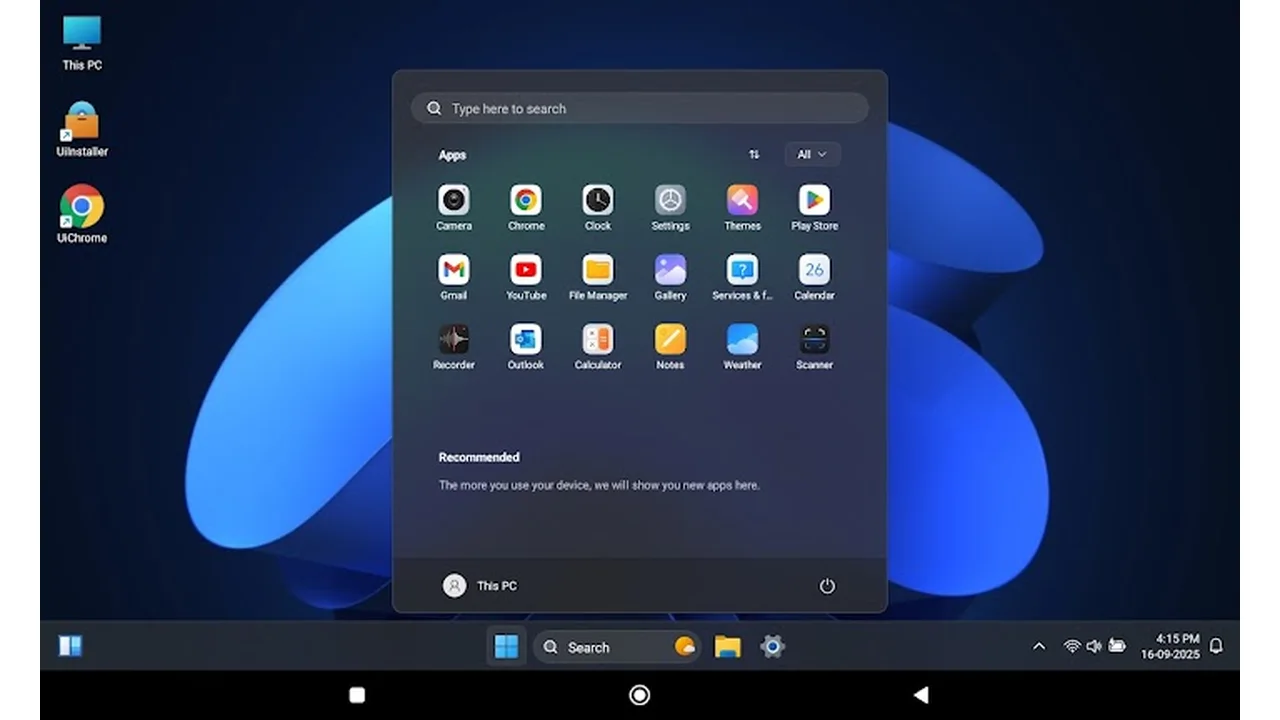This screenshot has height=720, width=1280.
Task: Click the Wi-Fi icon in the system tray
Action: click(x=1072, y=647)
